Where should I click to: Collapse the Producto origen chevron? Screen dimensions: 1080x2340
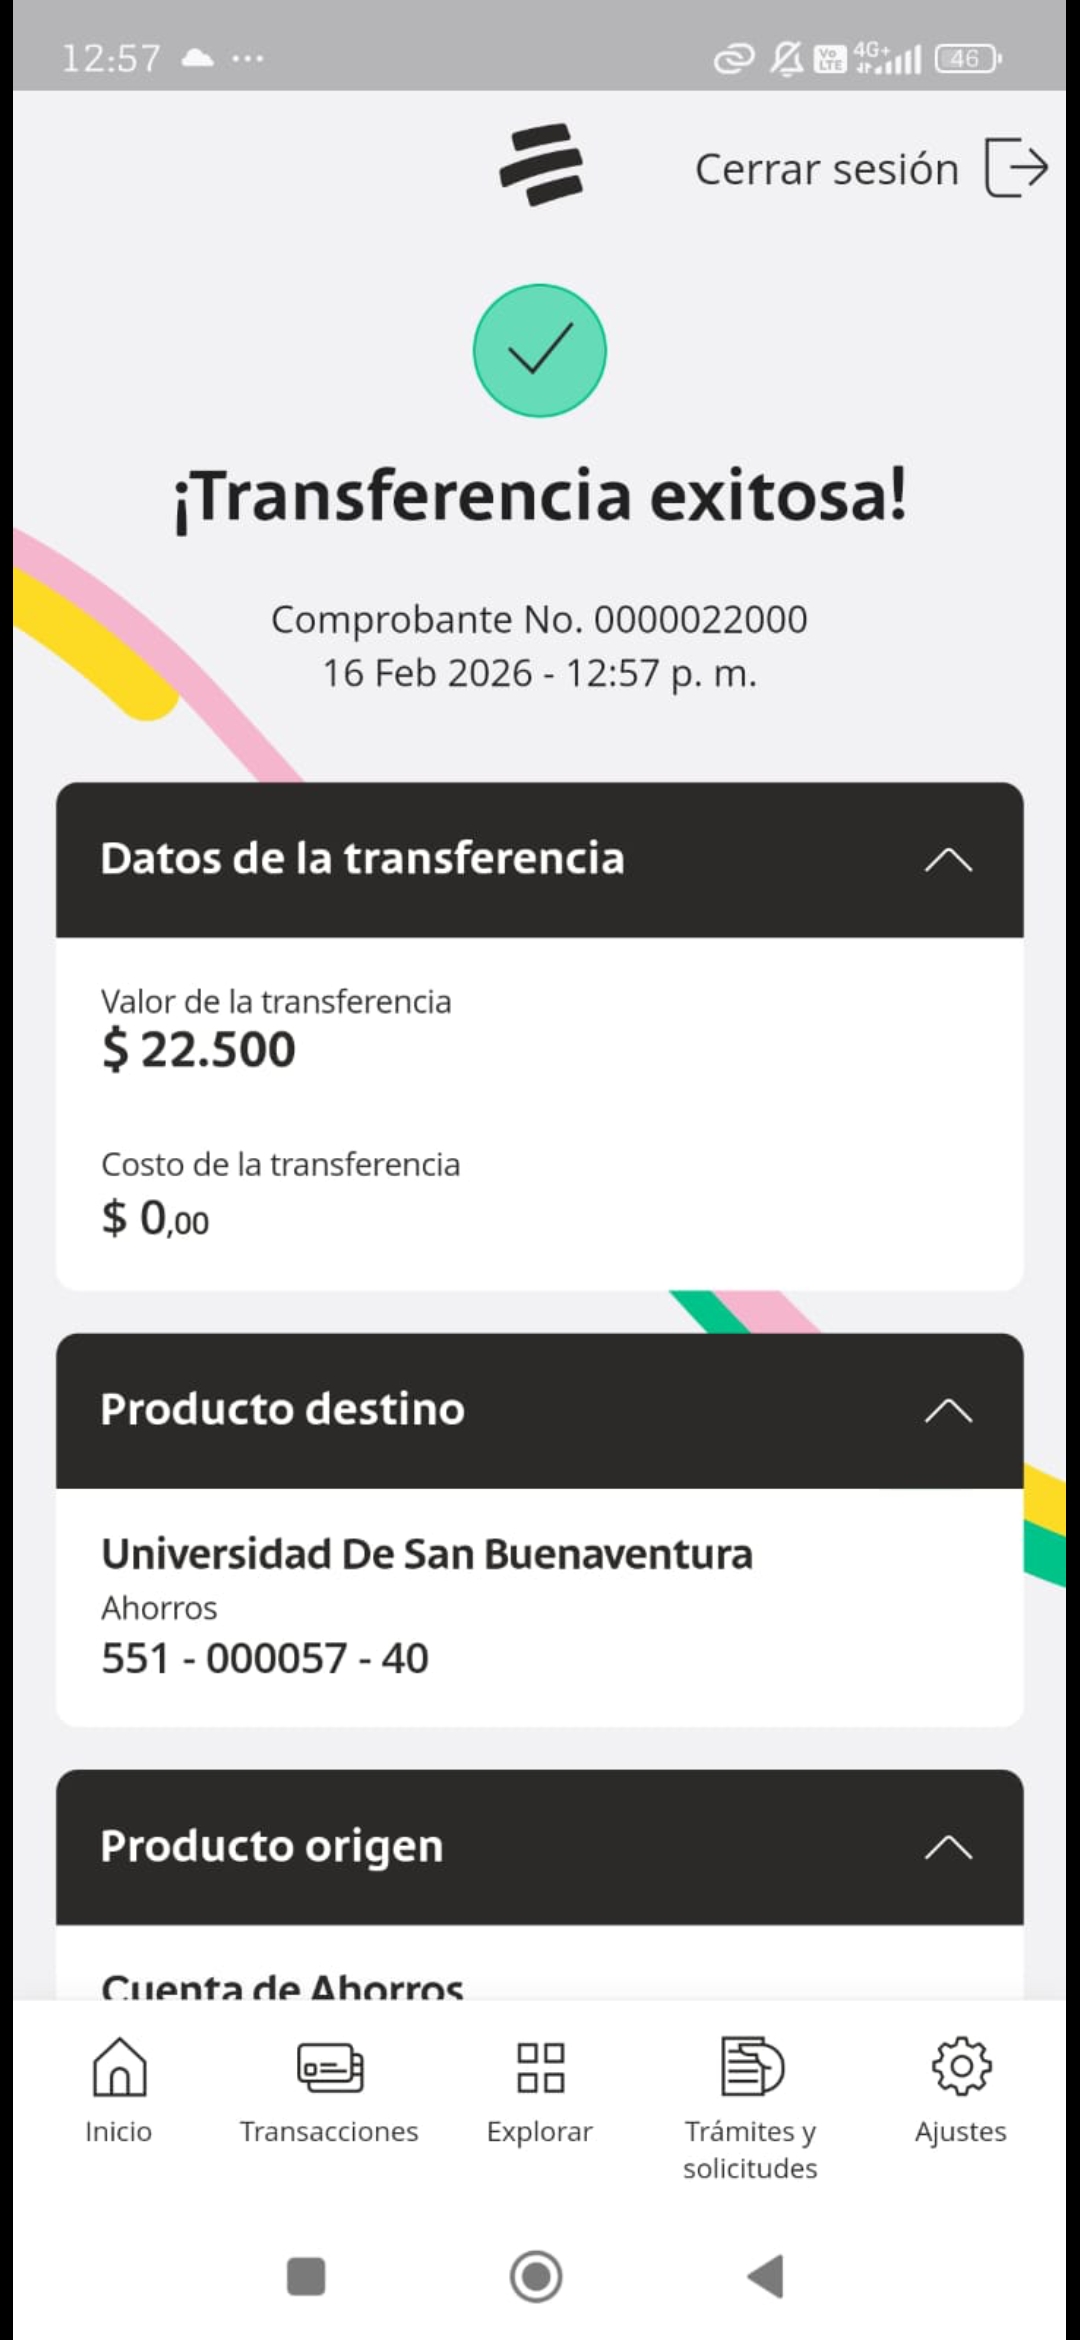[x=948, y=1847]
